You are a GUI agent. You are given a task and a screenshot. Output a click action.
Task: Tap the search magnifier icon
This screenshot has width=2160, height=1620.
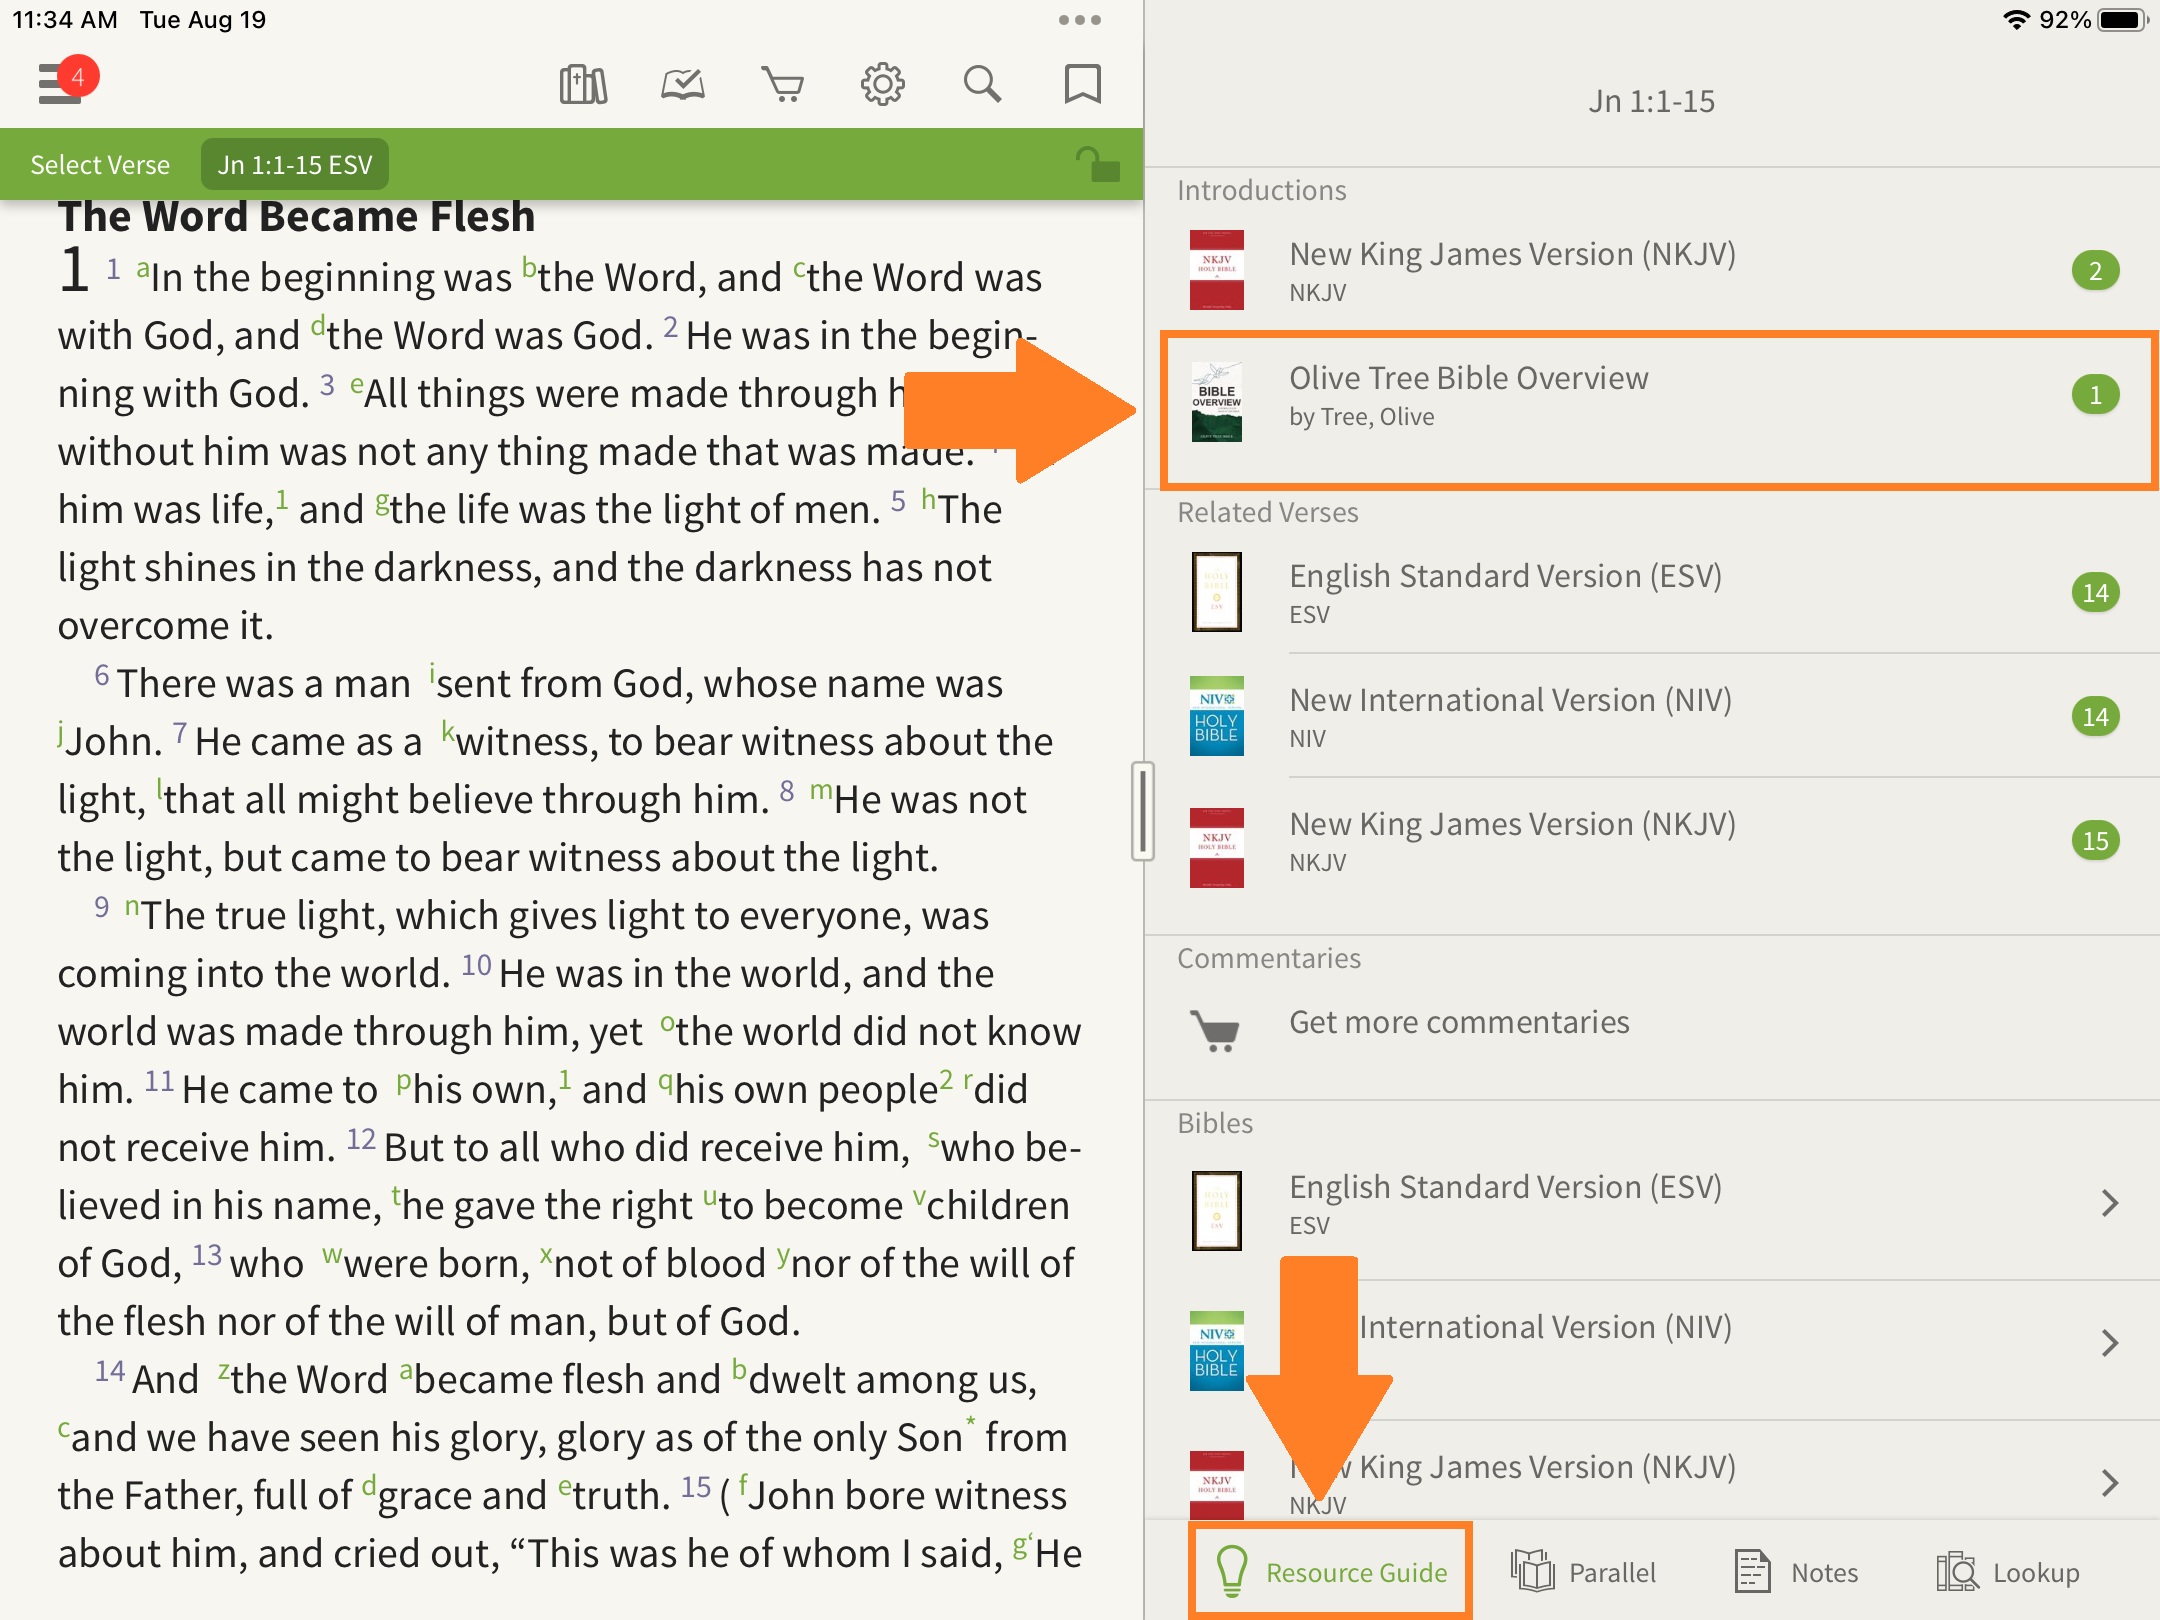point(982,85)
